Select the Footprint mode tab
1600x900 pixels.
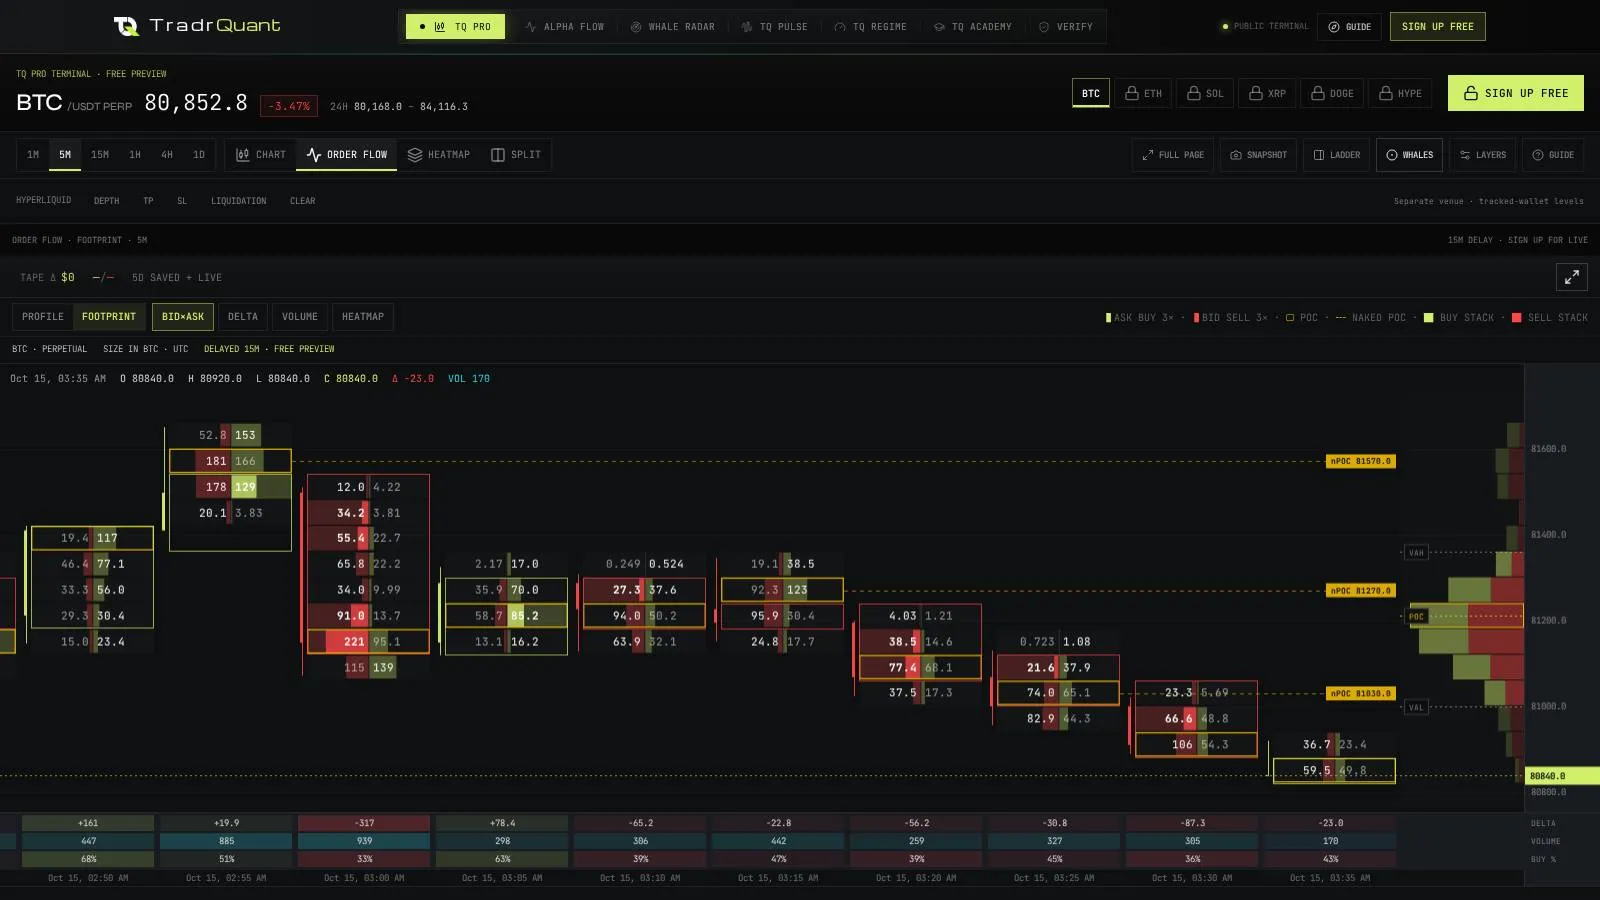click(x=108, y=317)
